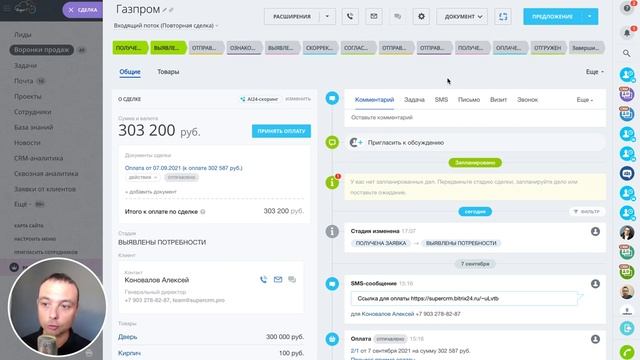Set deal stage to СКОРРЕК...
This screenshot has height=360, width=640.
tap(319, 48)
